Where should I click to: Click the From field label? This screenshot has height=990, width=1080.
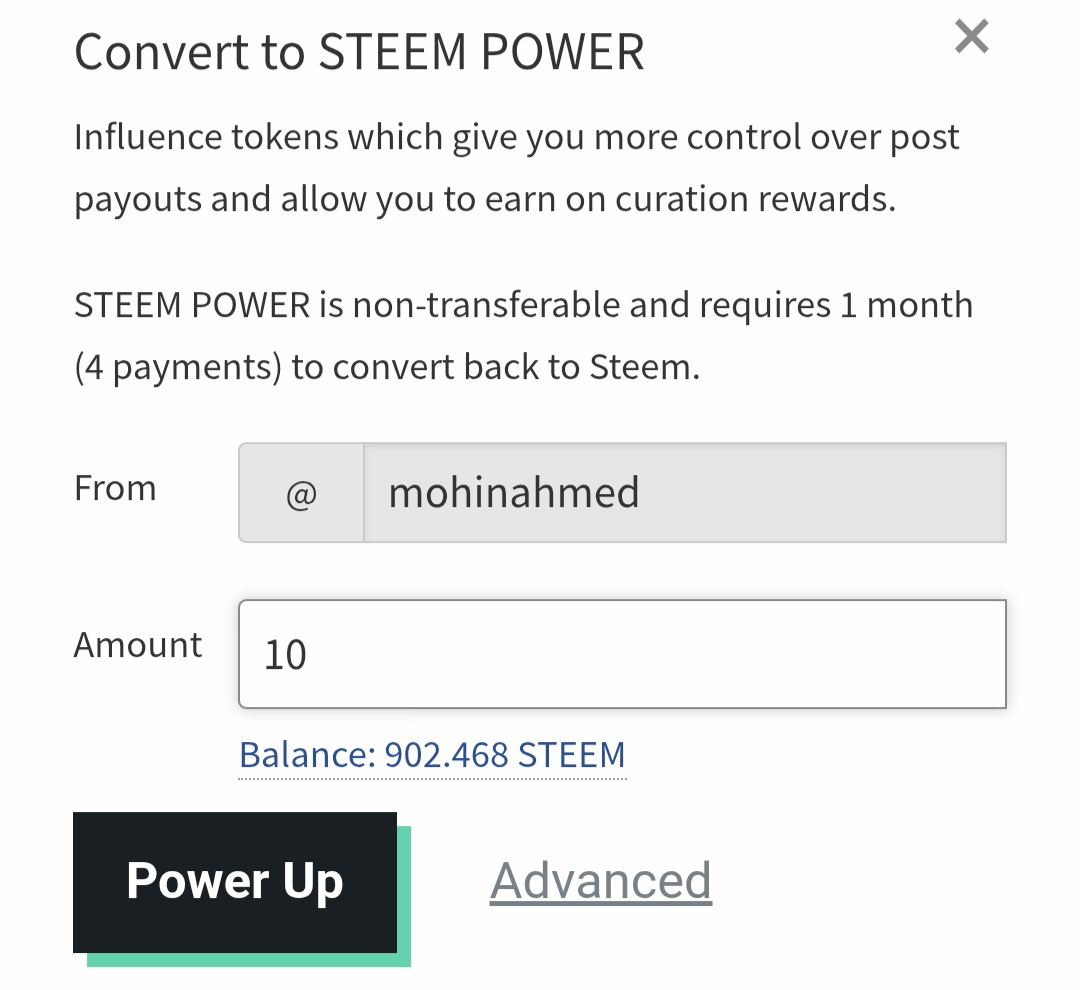[115, 489]
